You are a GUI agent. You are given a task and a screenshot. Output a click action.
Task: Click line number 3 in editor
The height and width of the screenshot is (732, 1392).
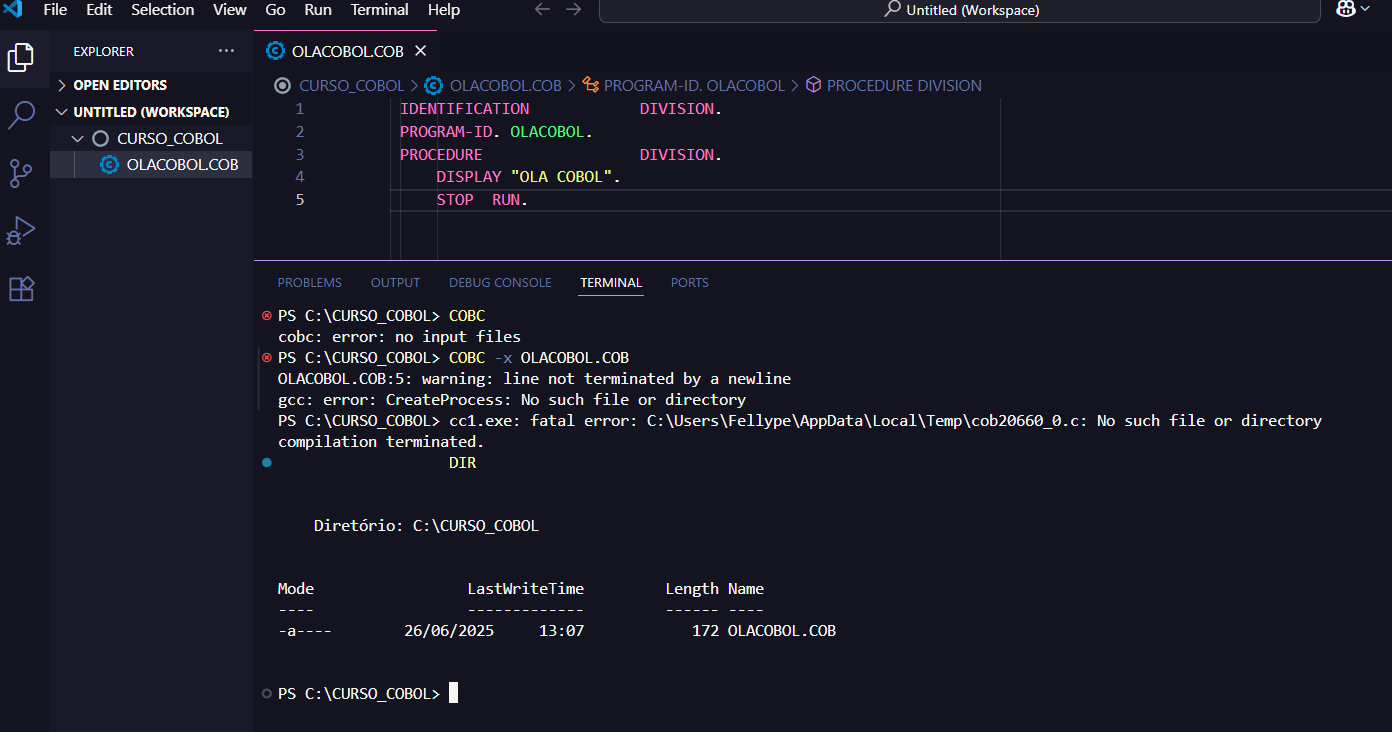point(299,155)
